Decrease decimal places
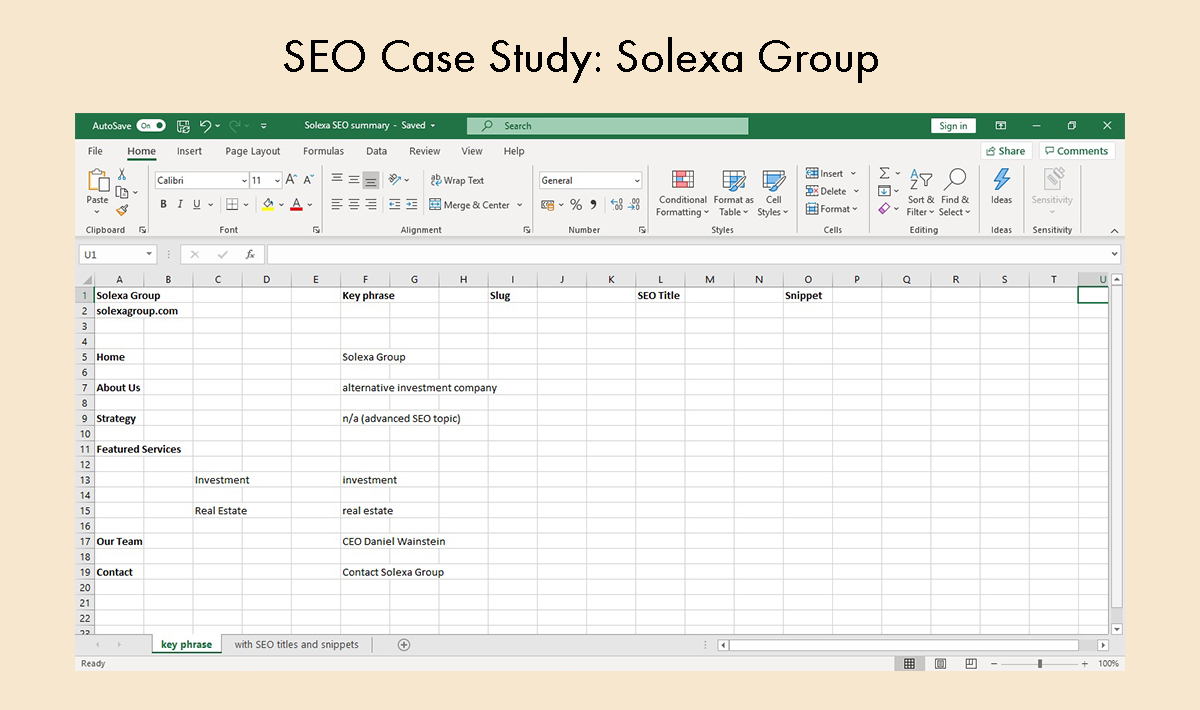 (635, 205)
